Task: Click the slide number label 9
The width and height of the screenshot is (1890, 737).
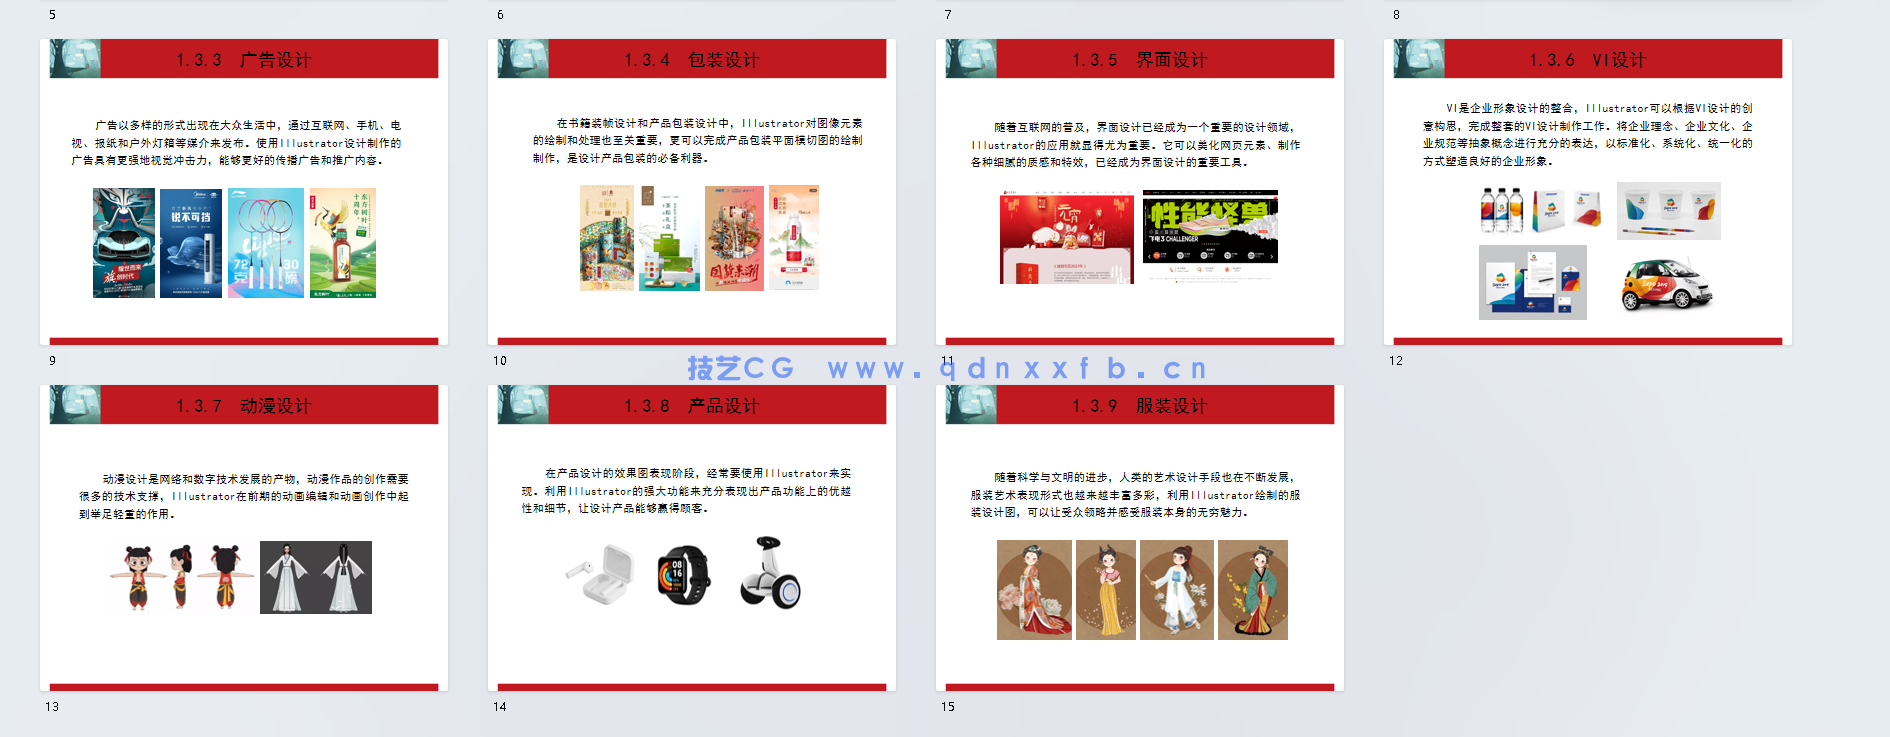Action: (52, 361)
